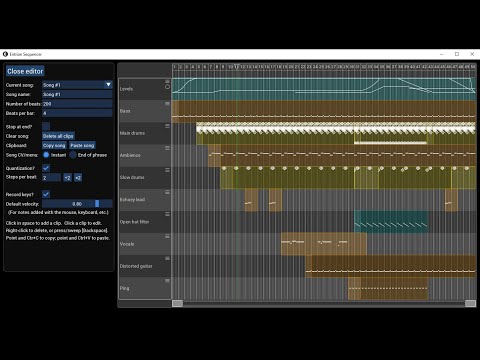Click the Beats per bar input field

77,113
